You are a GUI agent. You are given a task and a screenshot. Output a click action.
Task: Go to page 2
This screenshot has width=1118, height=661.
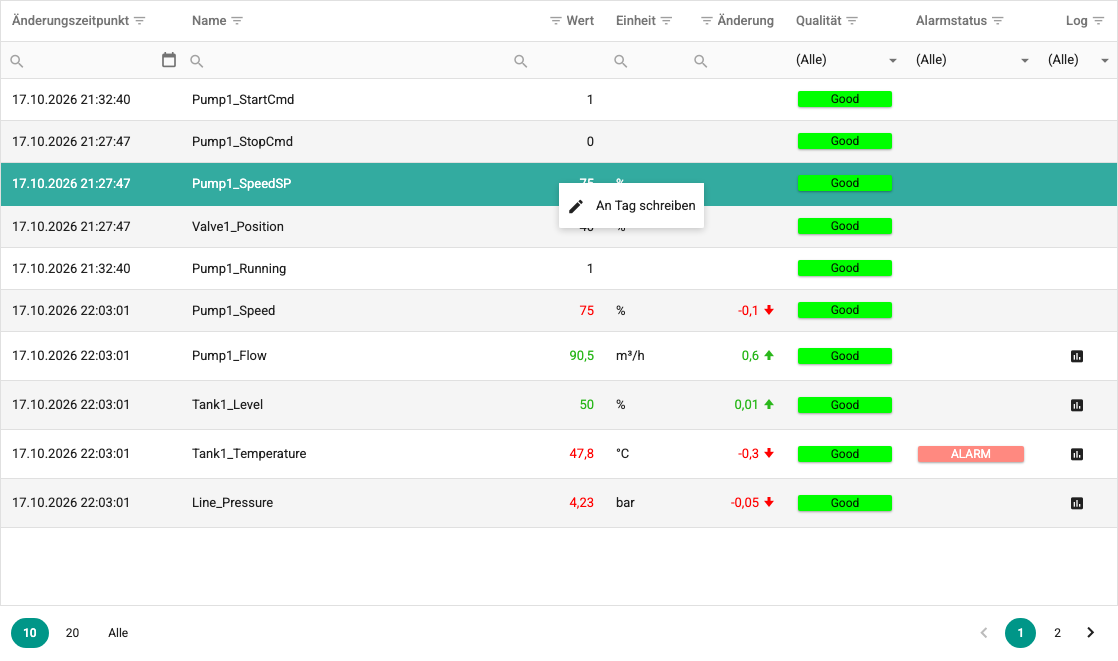pyautogui.click(x=1057, y=632)
